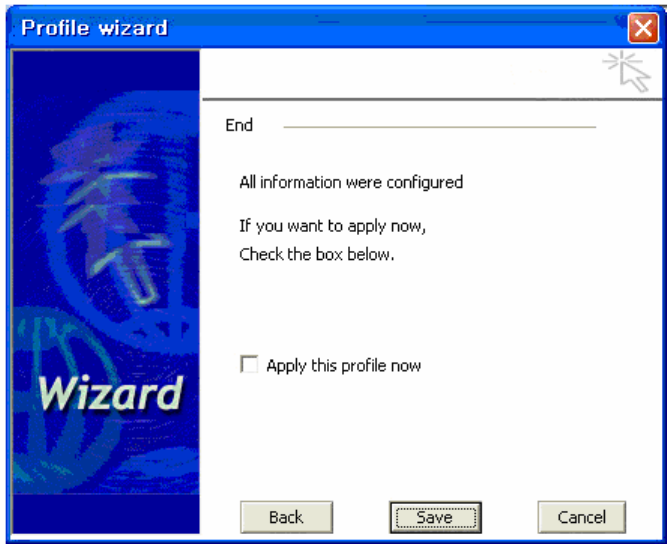Click the "Apply this profile now" label text

pos(344,366)
